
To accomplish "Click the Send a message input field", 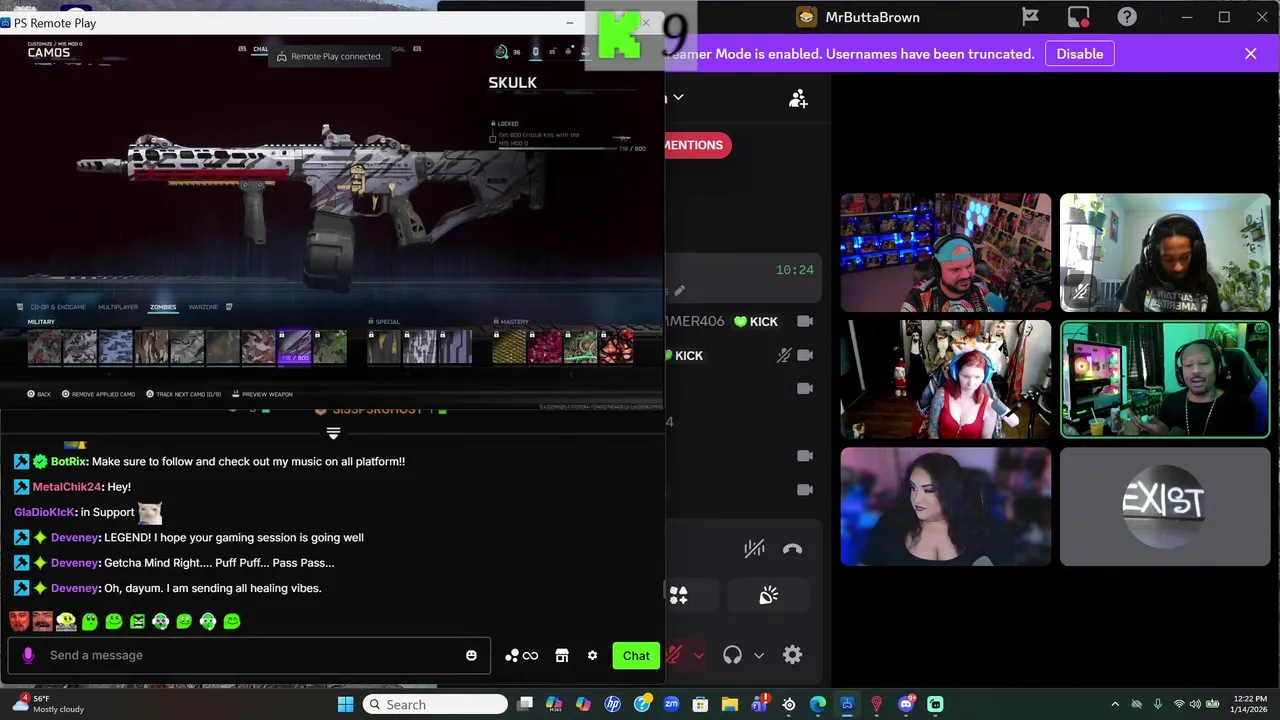I will point(250,655).
